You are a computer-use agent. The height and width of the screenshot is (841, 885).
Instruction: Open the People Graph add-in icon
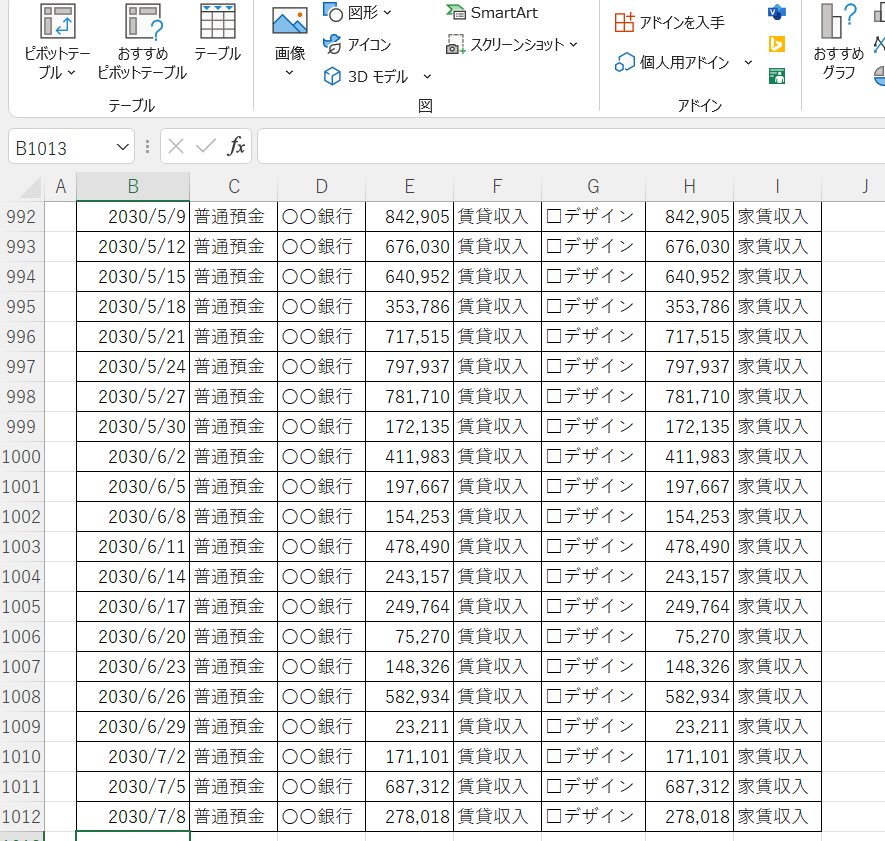pos(776,76)
